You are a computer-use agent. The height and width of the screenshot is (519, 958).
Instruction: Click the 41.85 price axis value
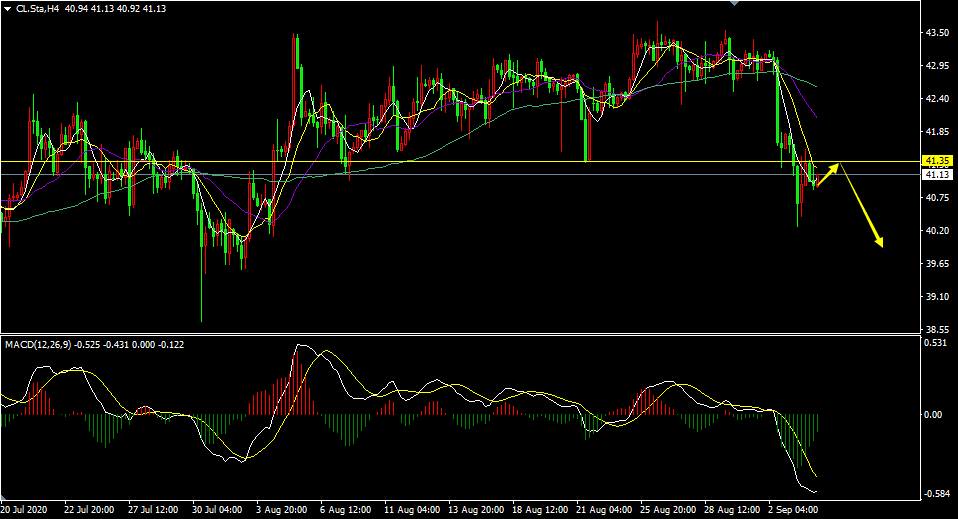point(937,131)
